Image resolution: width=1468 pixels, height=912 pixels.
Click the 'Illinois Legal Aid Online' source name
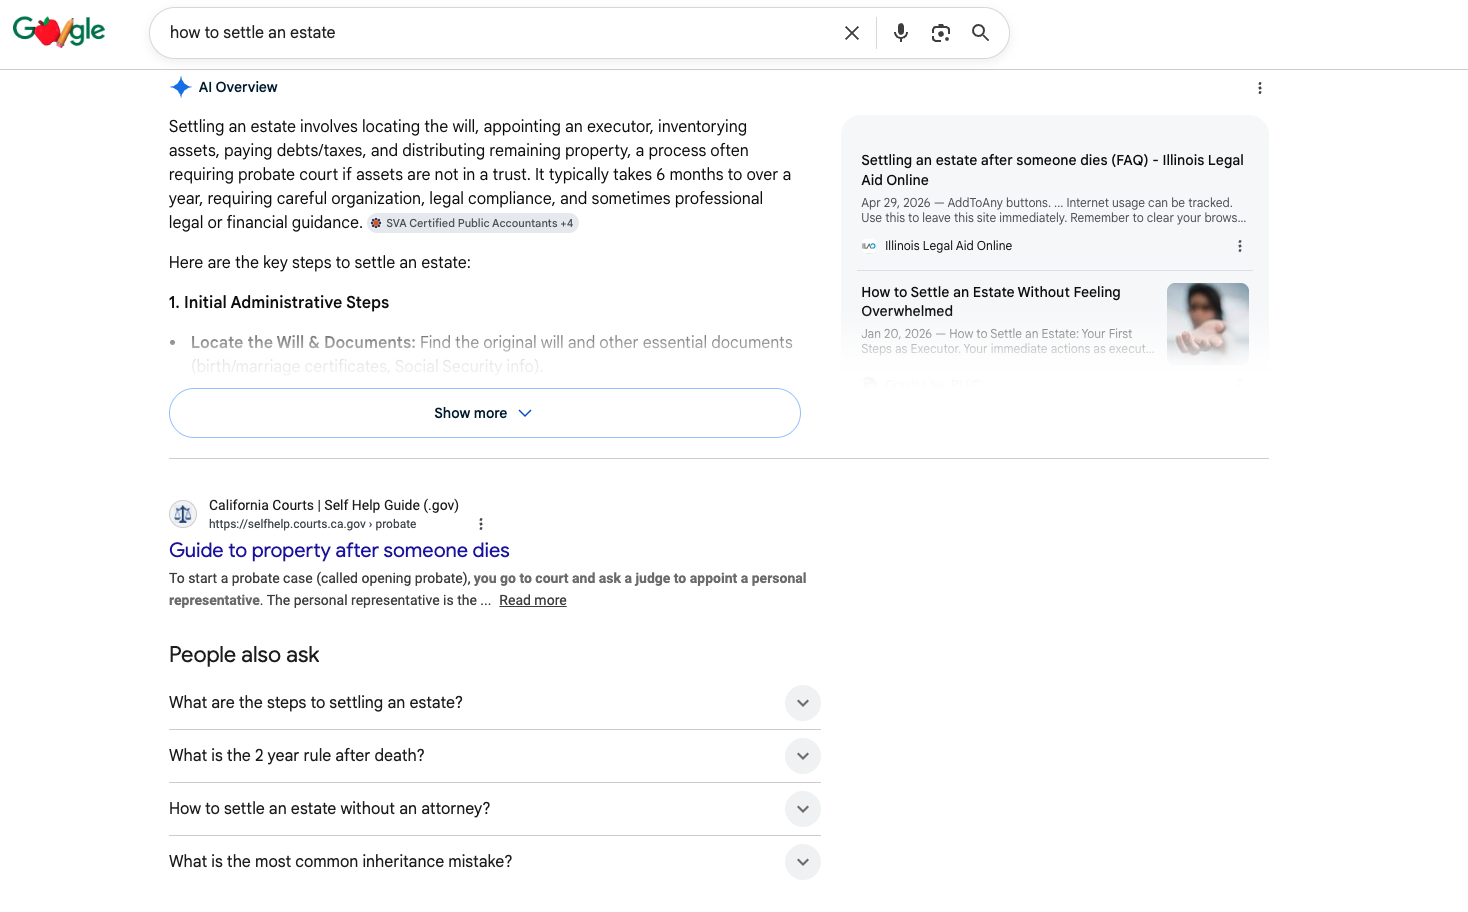click(x=948, y=246)
